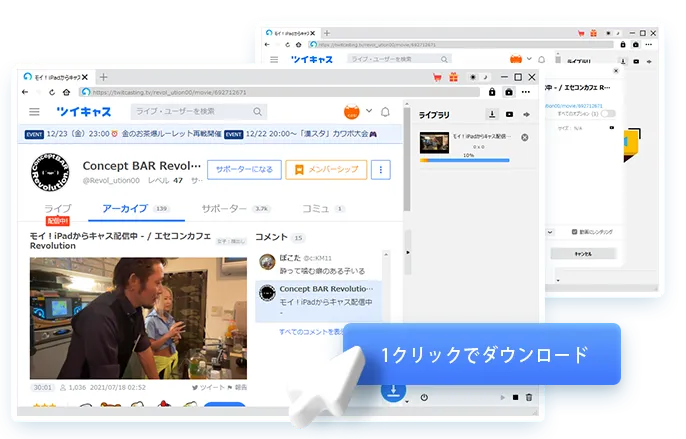
Task: Click the camera icon in back window toolbar
Action: point(636,45)
